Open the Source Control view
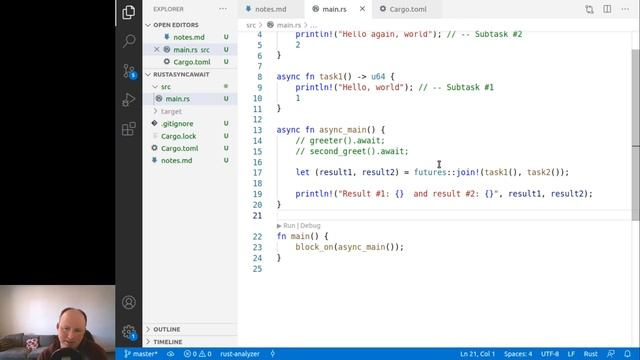The width and height of the screenshot is (640, 360). click(129, 71)
